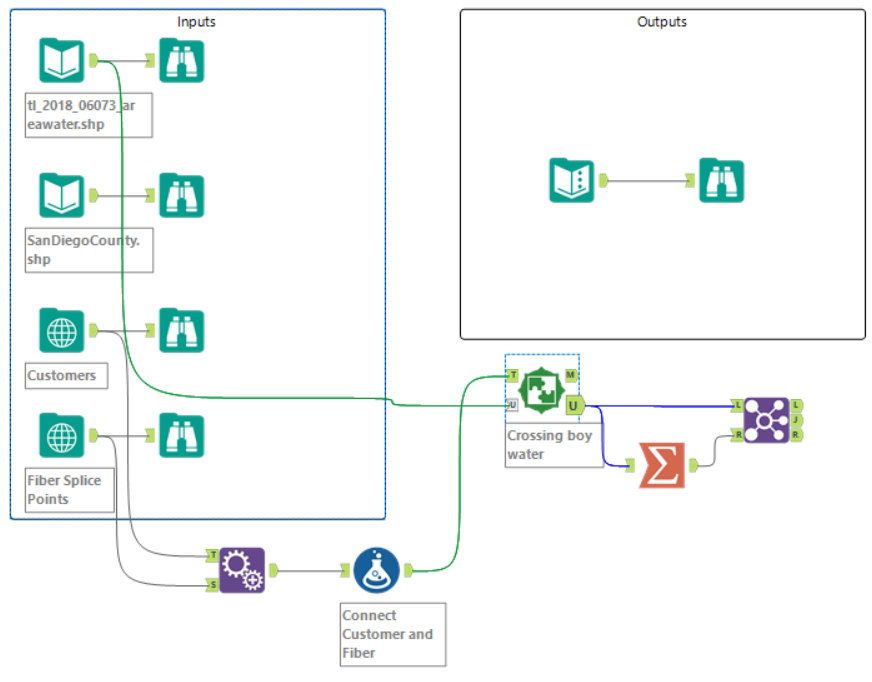Click the Browse tool inside Outputs container
Image resolution: width=872 pixels, height=682 pixels.
(721, 180)
